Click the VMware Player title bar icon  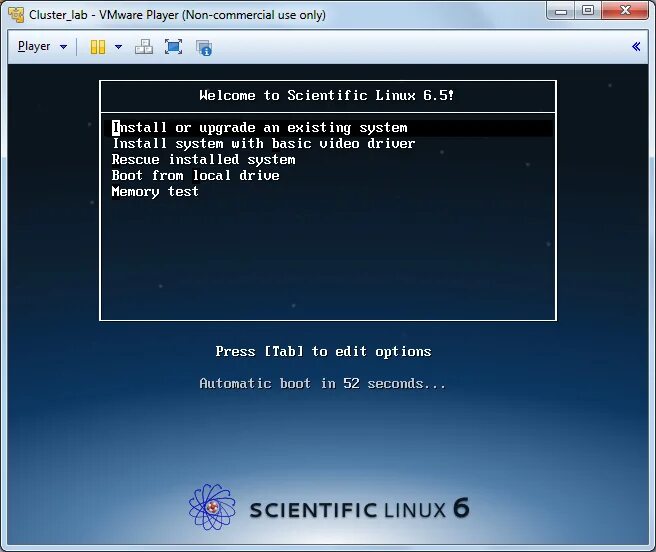16,15
